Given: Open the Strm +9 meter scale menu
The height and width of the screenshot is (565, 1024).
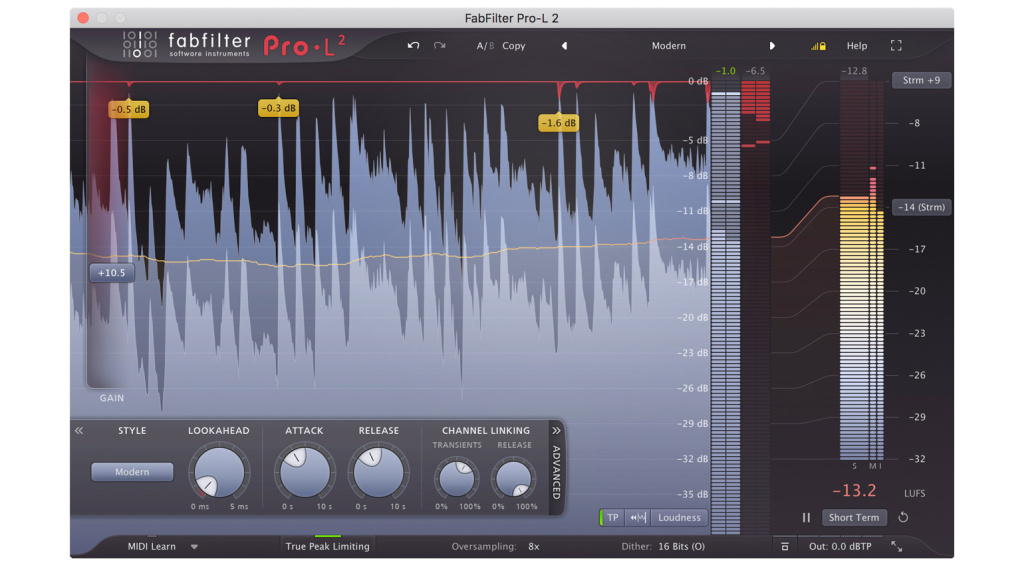Looking at the screenshot, I should (x=921, y=80).
